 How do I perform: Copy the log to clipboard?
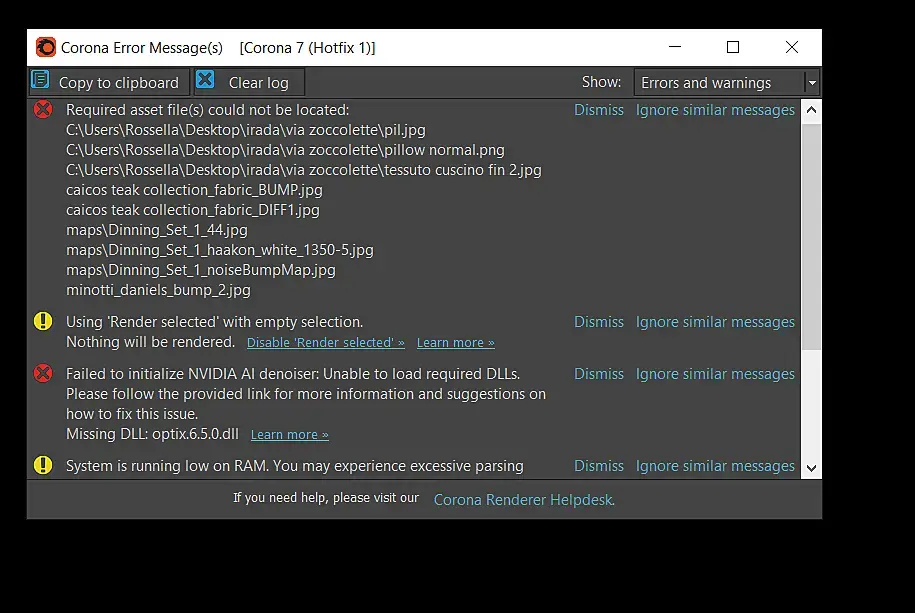(x=109, y=82)
